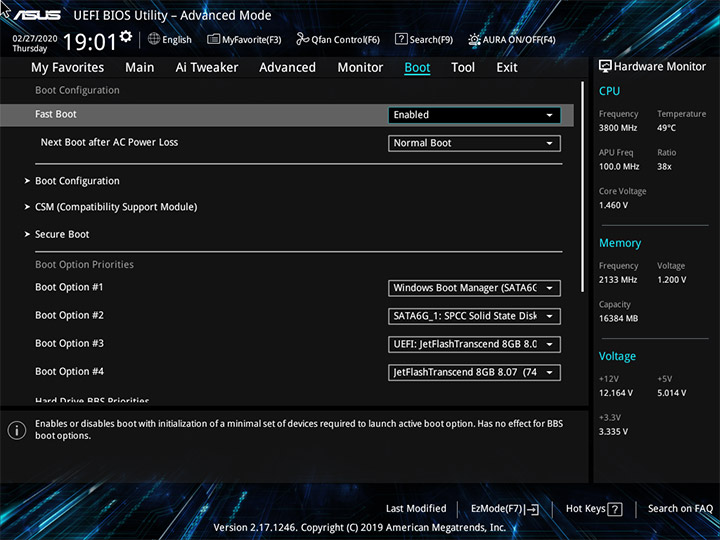Click the Search(F9) question mark icon
The image size is (720, 540).
click(x=401, y=39)
